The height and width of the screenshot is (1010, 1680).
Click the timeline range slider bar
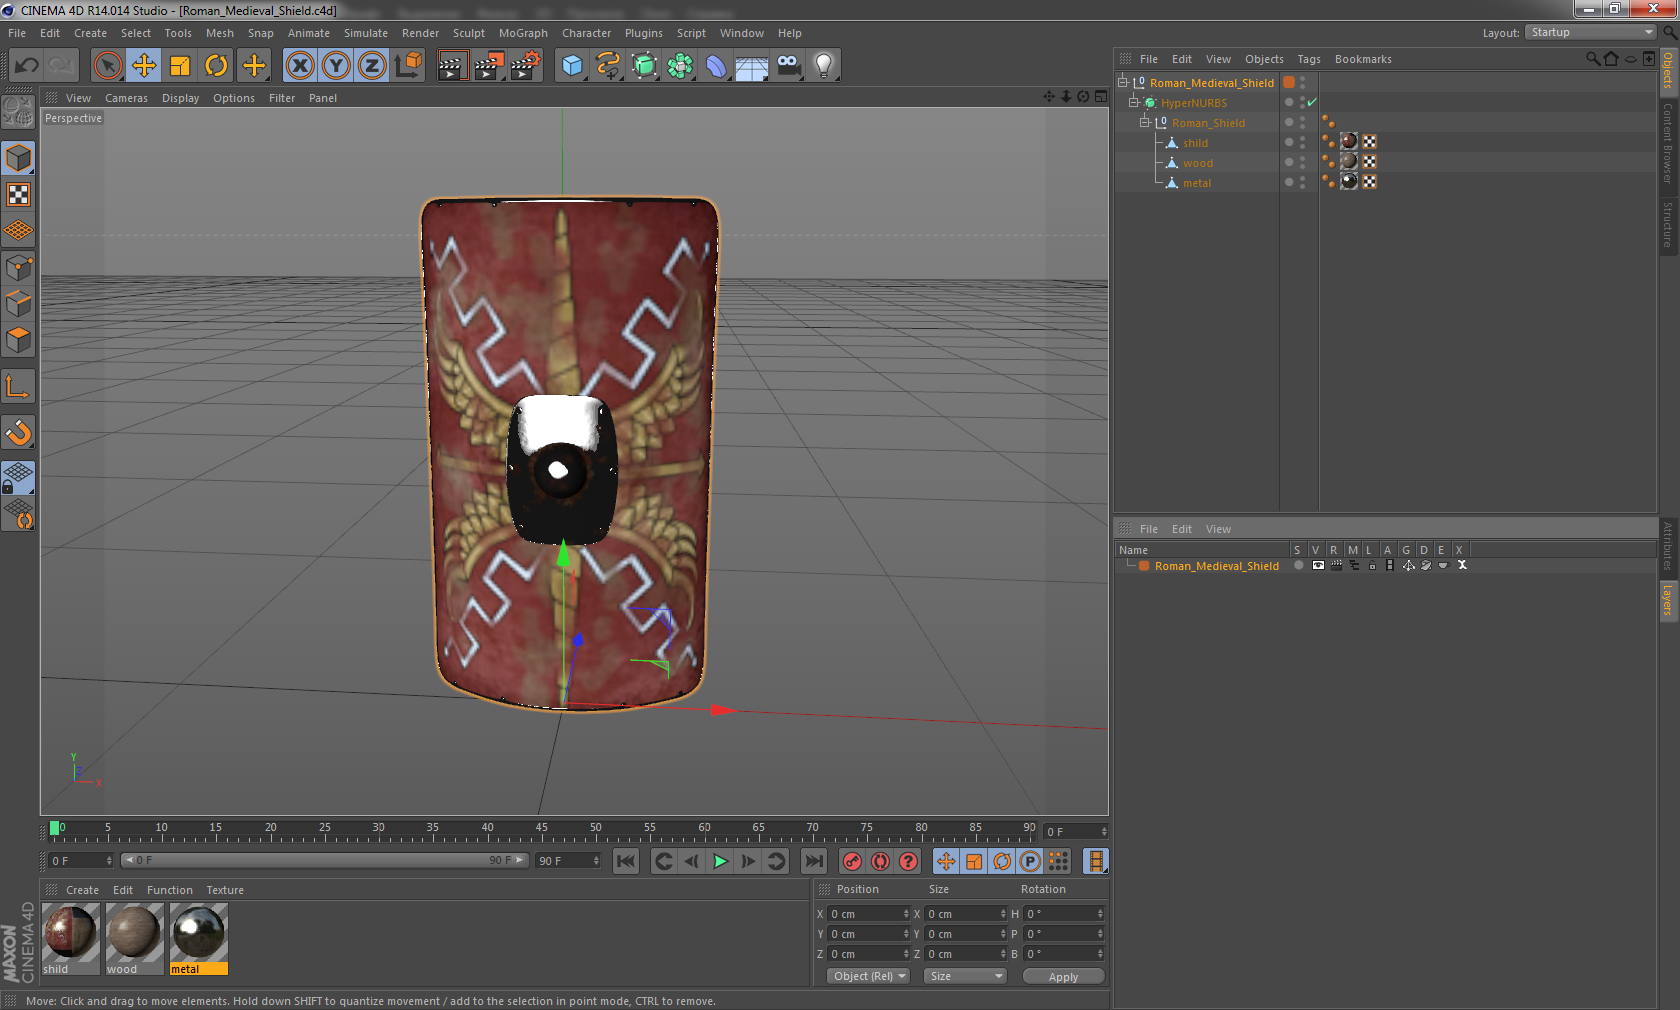(x=325, y=860)
